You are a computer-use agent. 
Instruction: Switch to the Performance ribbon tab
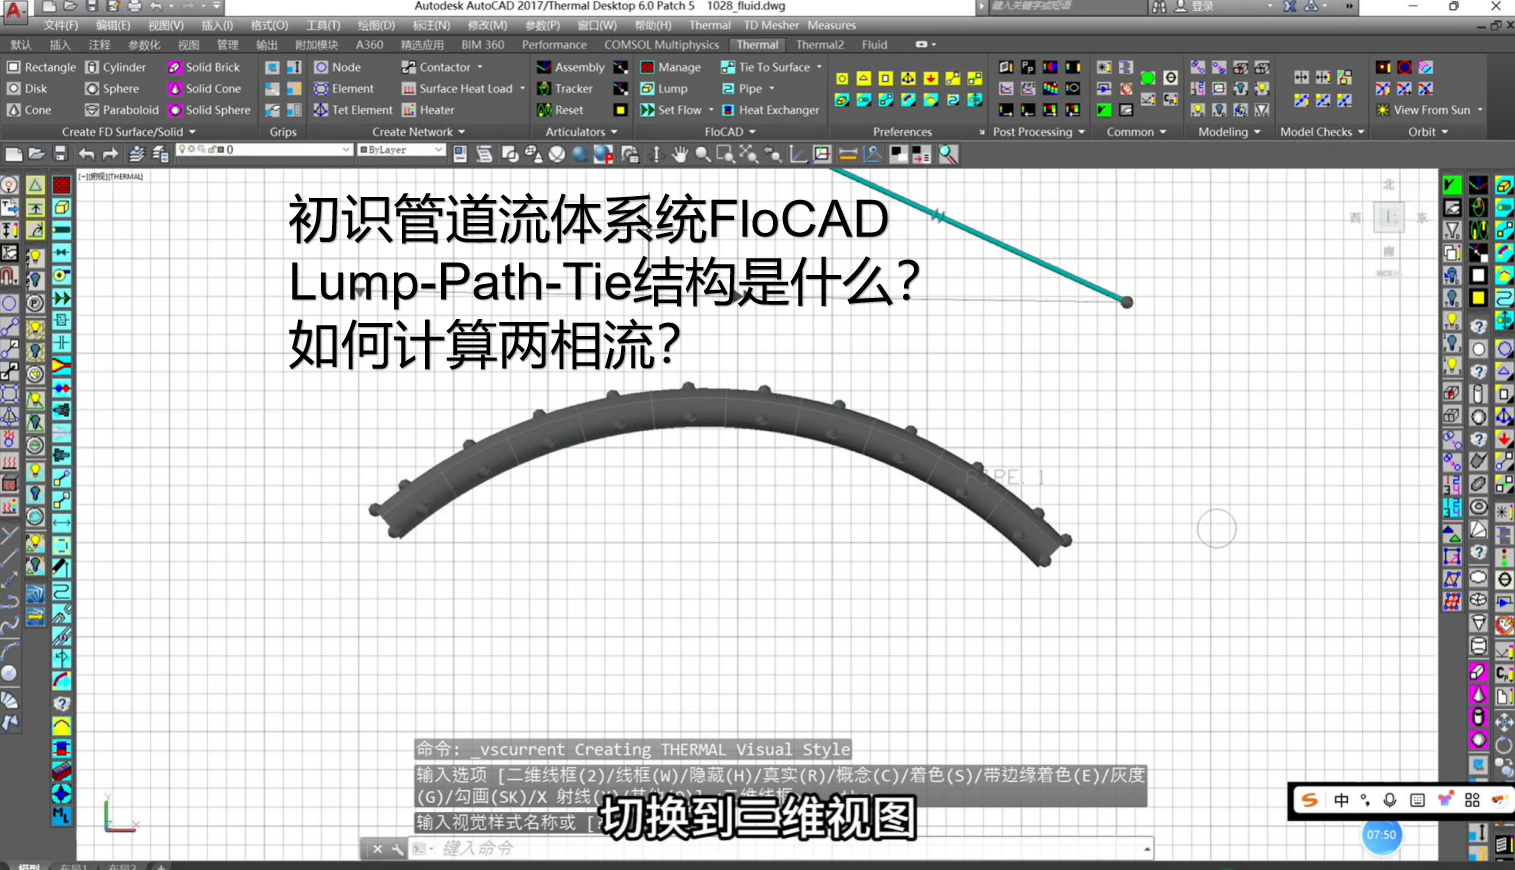pyautogui.click(x=554, y=45)
